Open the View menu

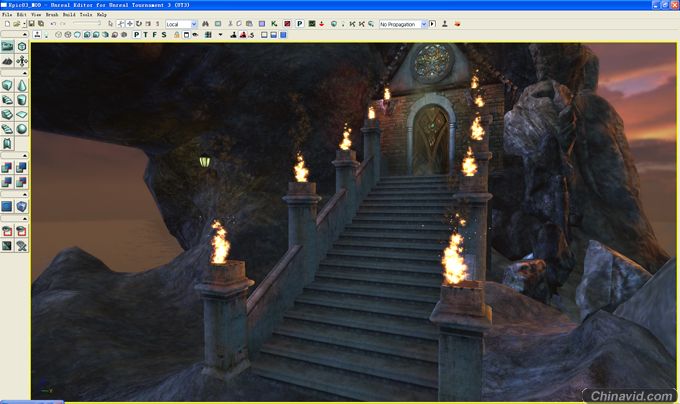pyautogui.click(x=36, y=14)
